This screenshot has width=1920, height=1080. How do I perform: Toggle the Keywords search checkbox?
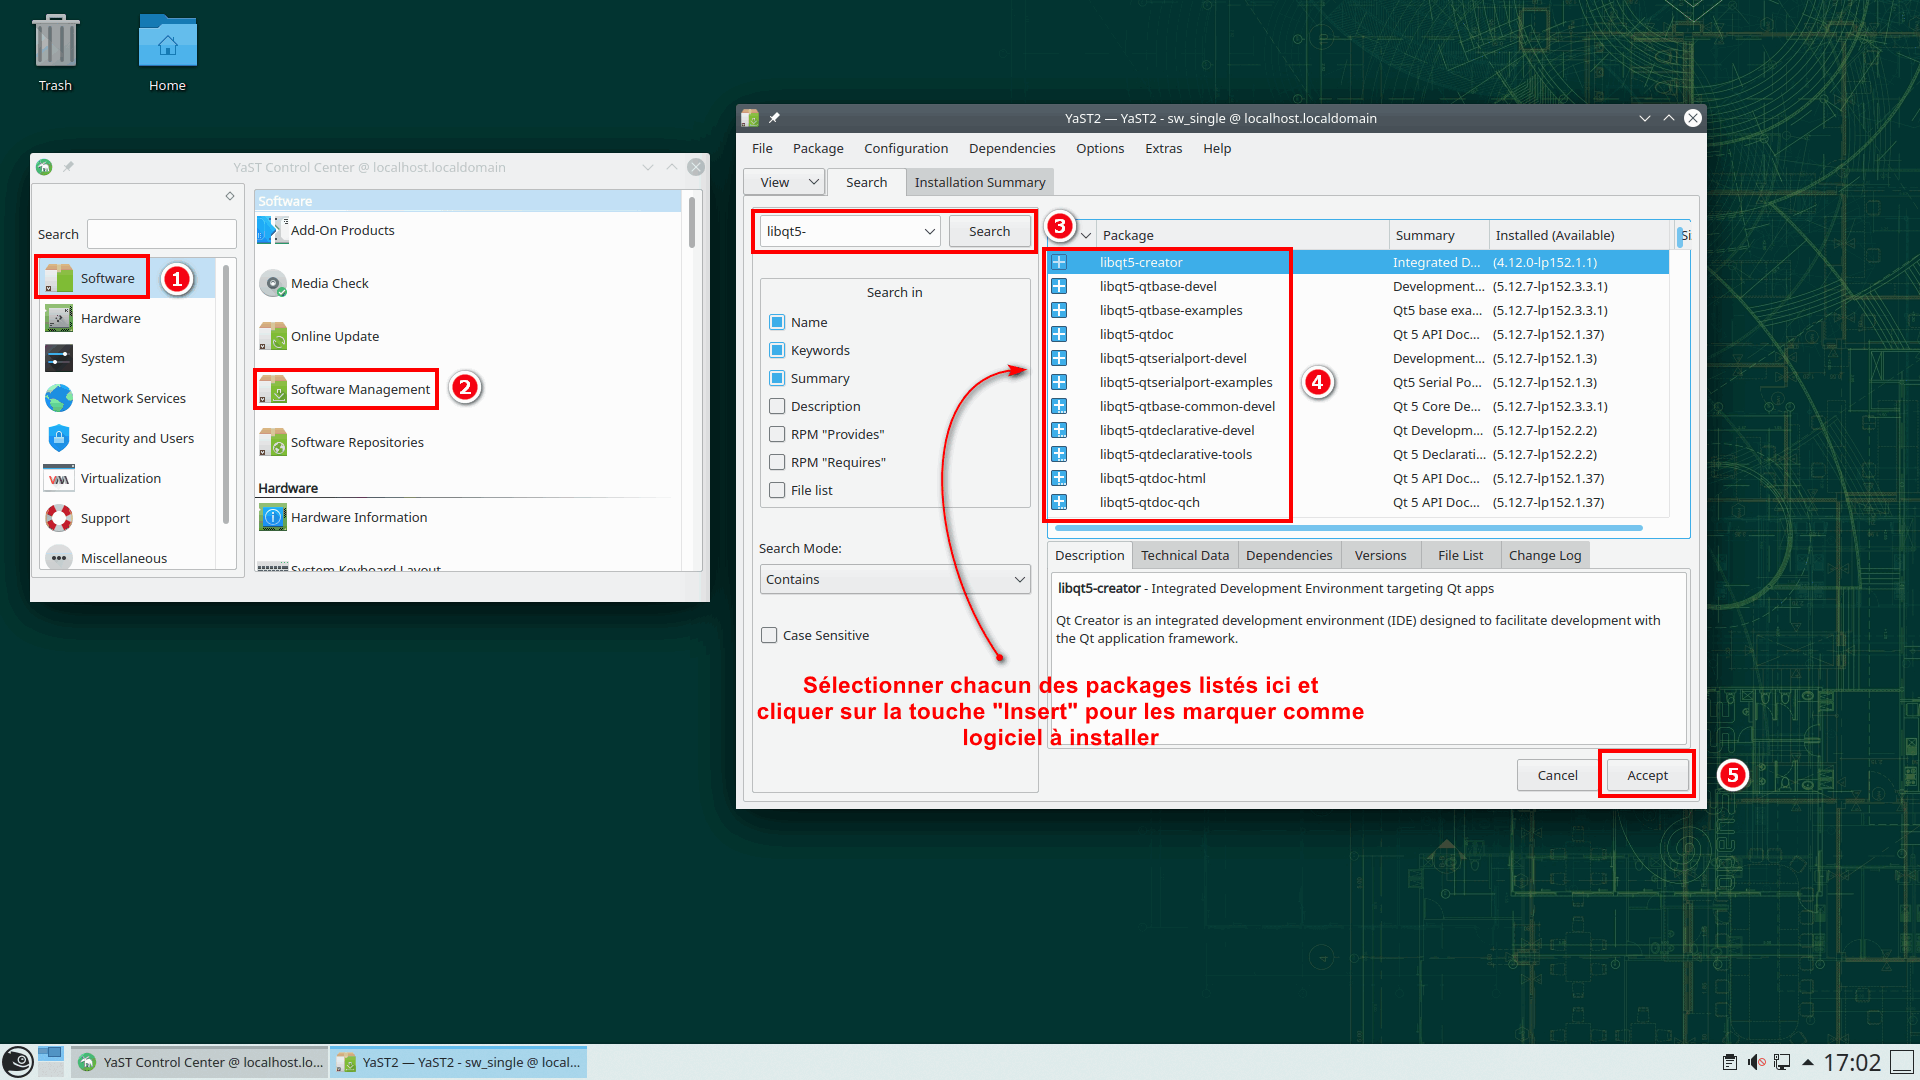777,350
